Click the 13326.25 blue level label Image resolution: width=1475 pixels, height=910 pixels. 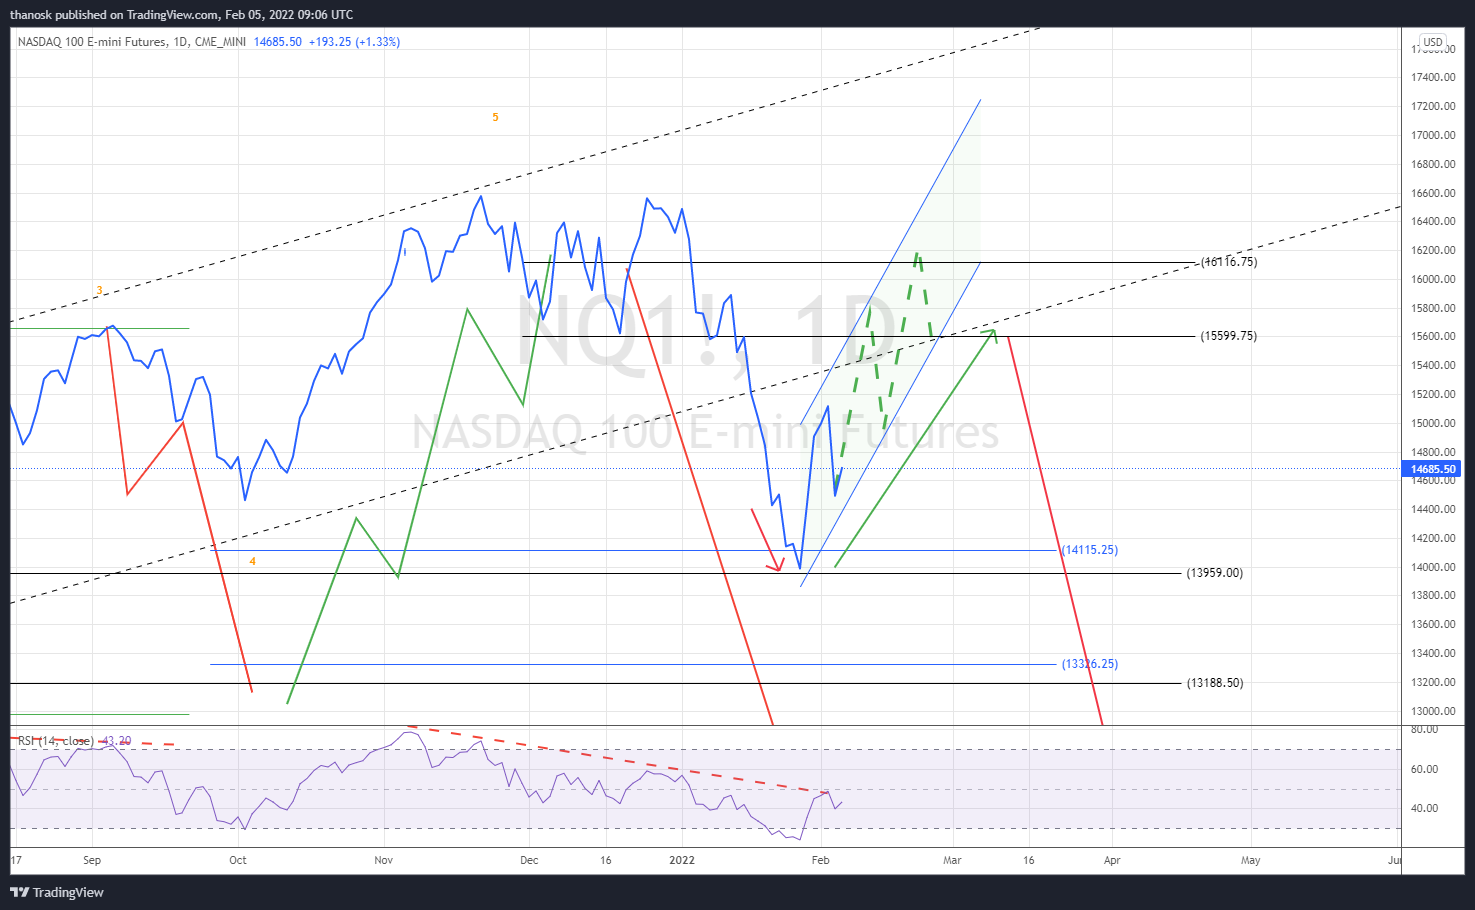pos(1090,664)
